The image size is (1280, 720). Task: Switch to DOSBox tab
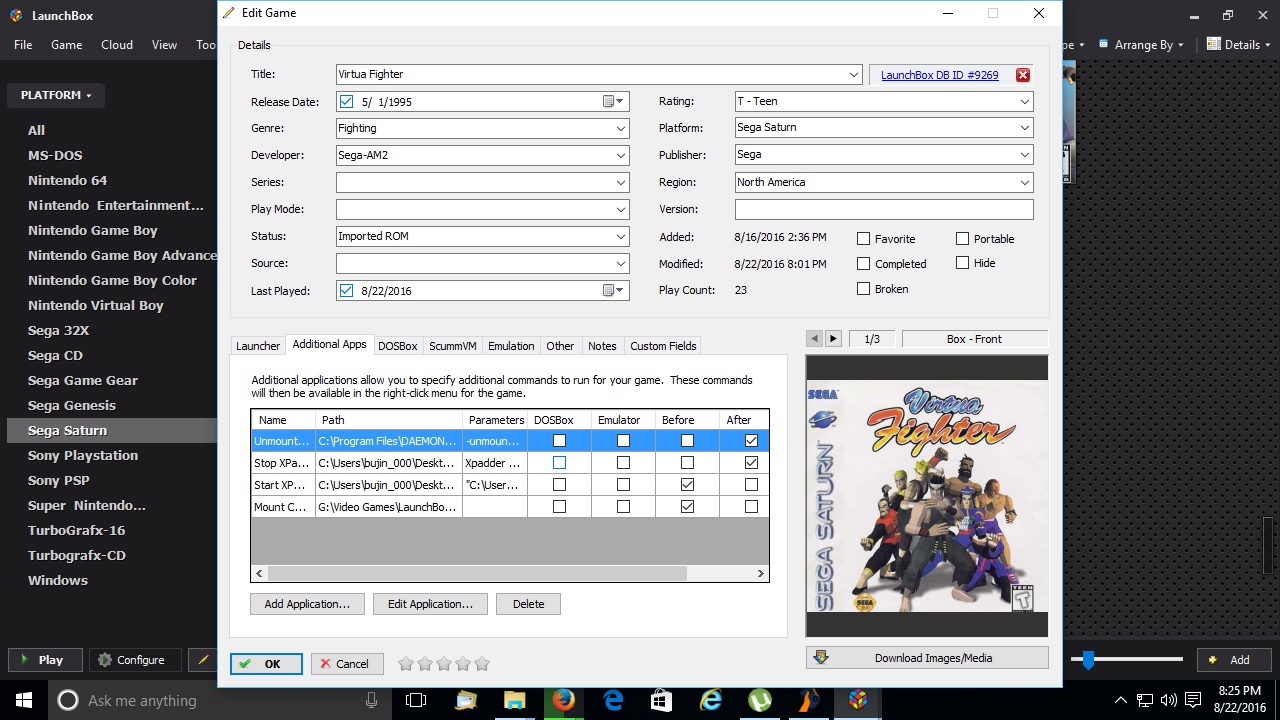(x=397, y=346)
